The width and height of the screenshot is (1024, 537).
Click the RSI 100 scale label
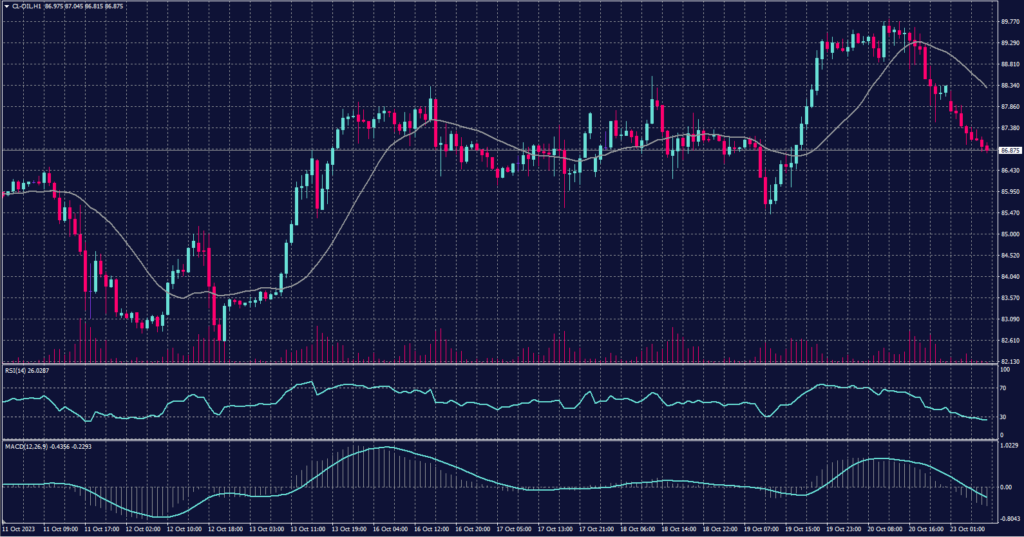point(1005,370)
